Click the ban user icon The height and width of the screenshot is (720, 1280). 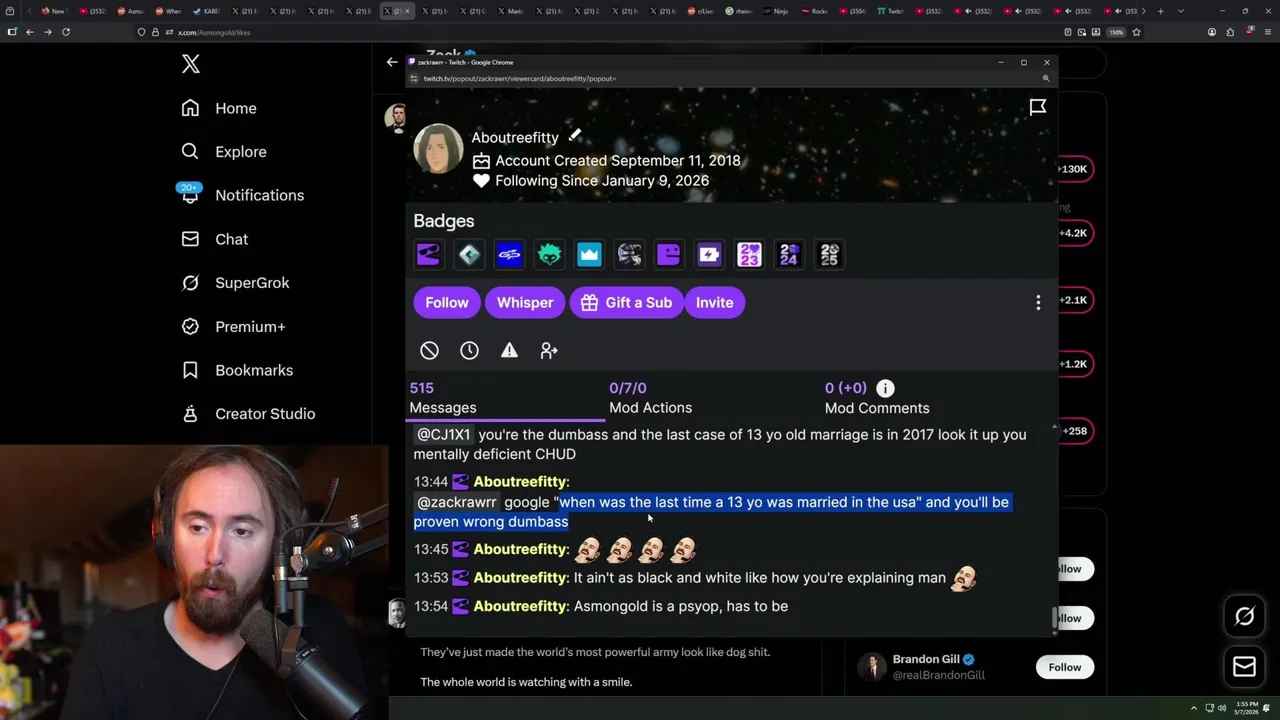tap(429, 350)
